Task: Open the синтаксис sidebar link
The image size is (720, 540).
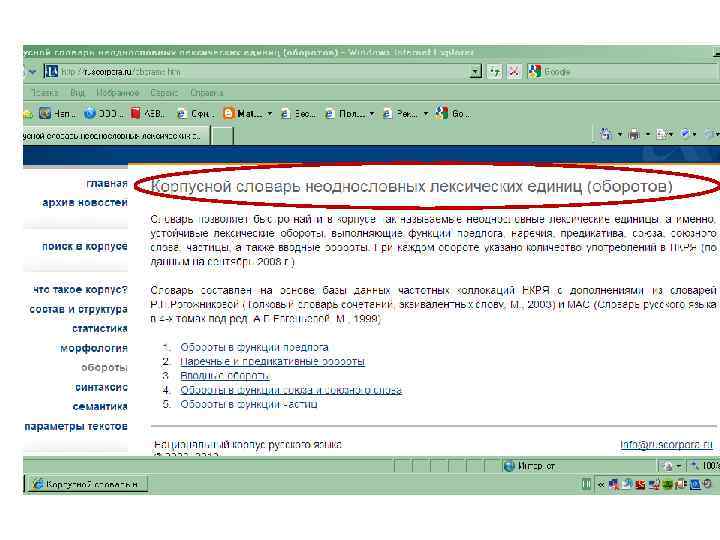Action: tap(101, 387)
